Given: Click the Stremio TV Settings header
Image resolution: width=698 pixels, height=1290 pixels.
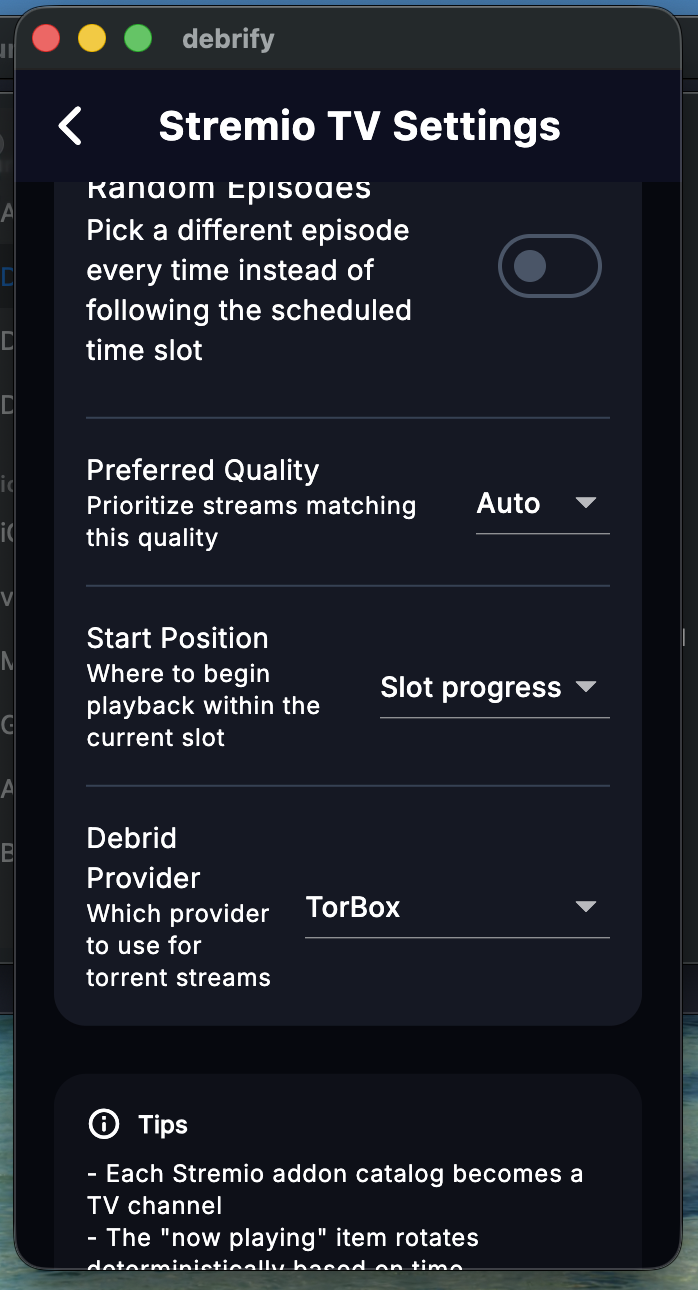Looking at the screenshot, I should (x=359, y=126).
